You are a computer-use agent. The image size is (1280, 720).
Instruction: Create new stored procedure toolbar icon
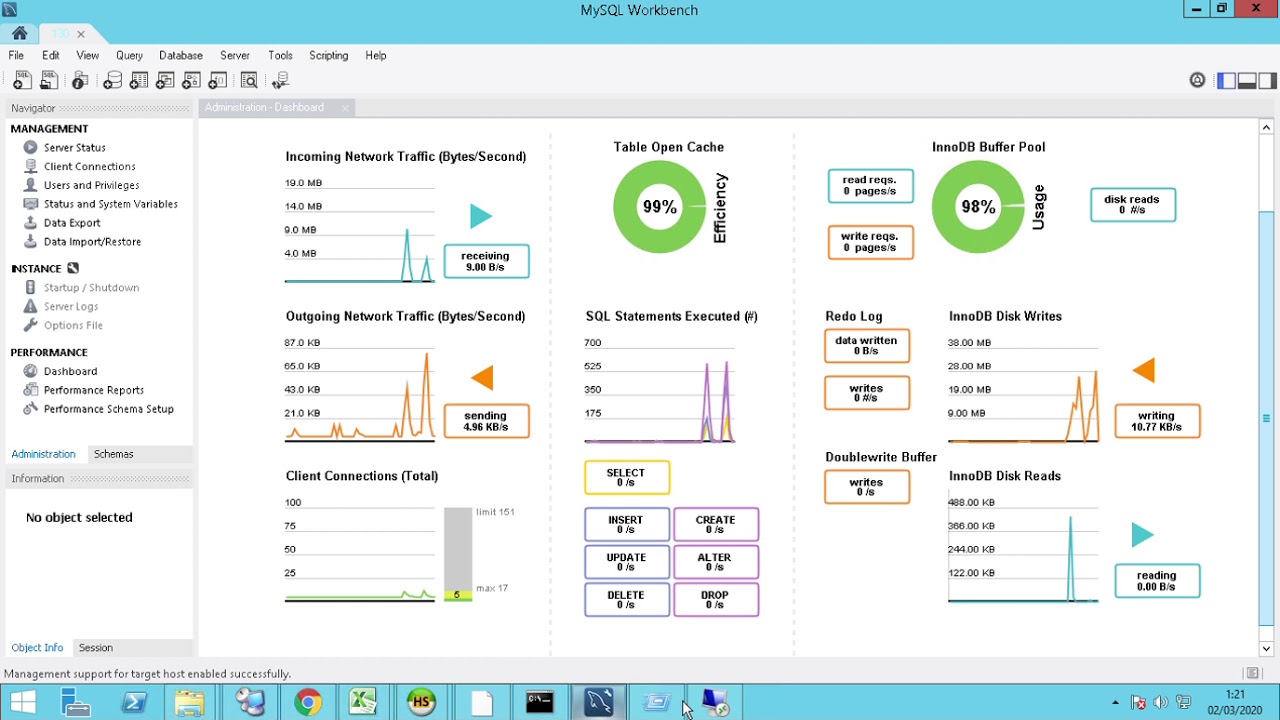pos(191,81)
